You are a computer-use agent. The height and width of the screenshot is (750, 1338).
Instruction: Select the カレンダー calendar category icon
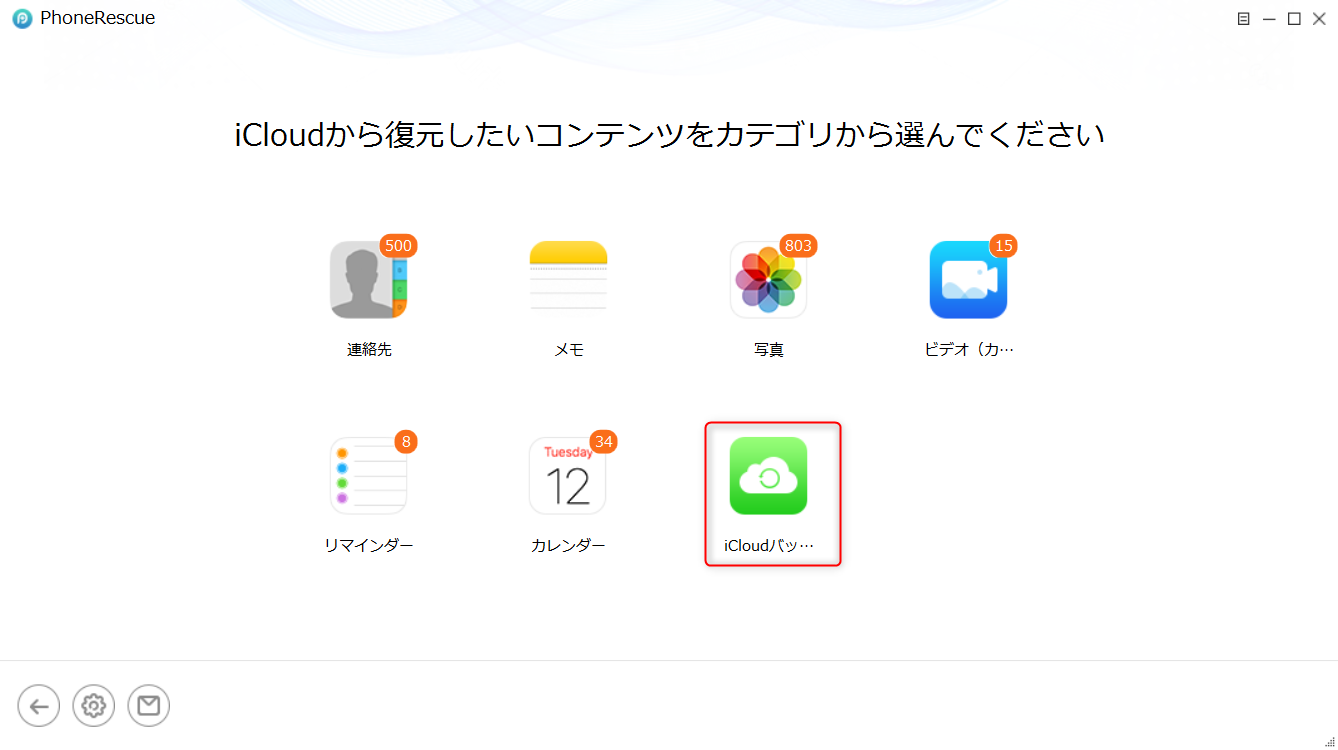point(568,476)
